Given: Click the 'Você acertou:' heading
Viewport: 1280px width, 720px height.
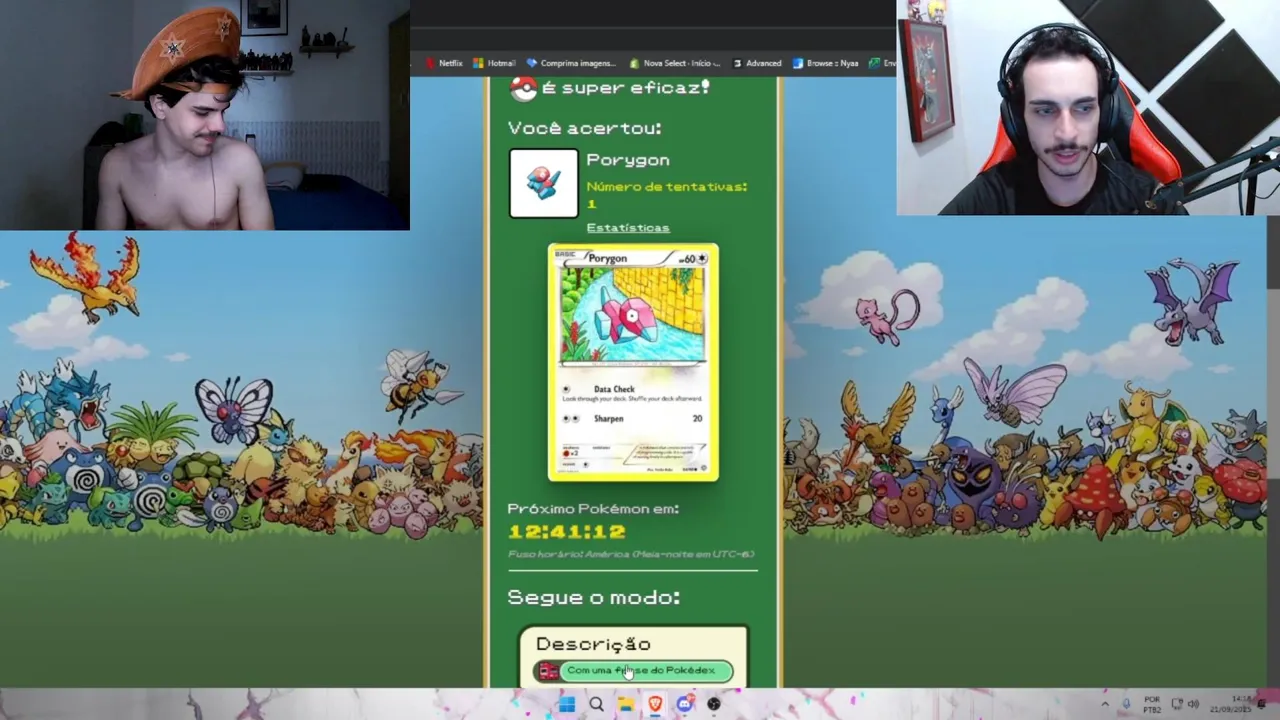Looking at the screenshot, I should [x=585, y=128].
